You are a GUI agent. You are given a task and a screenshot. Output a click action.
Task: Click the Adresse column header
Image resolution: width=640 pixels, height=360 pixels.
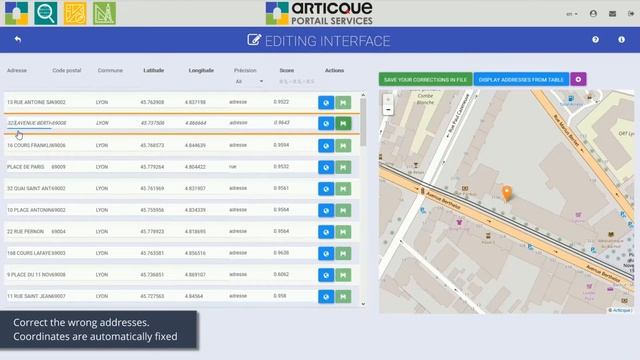[17, 70]
